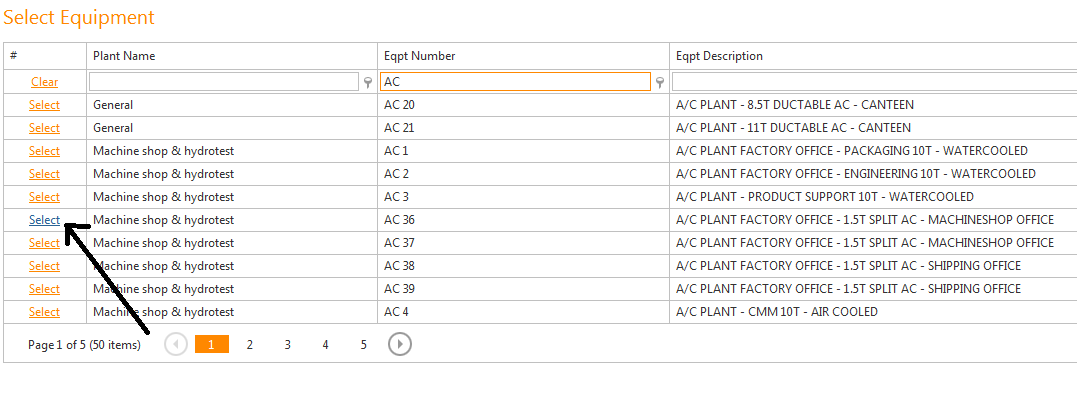Screen dimensions: 1077x402
Task: Clear the filter row
Action: click(x=44, y=82)
